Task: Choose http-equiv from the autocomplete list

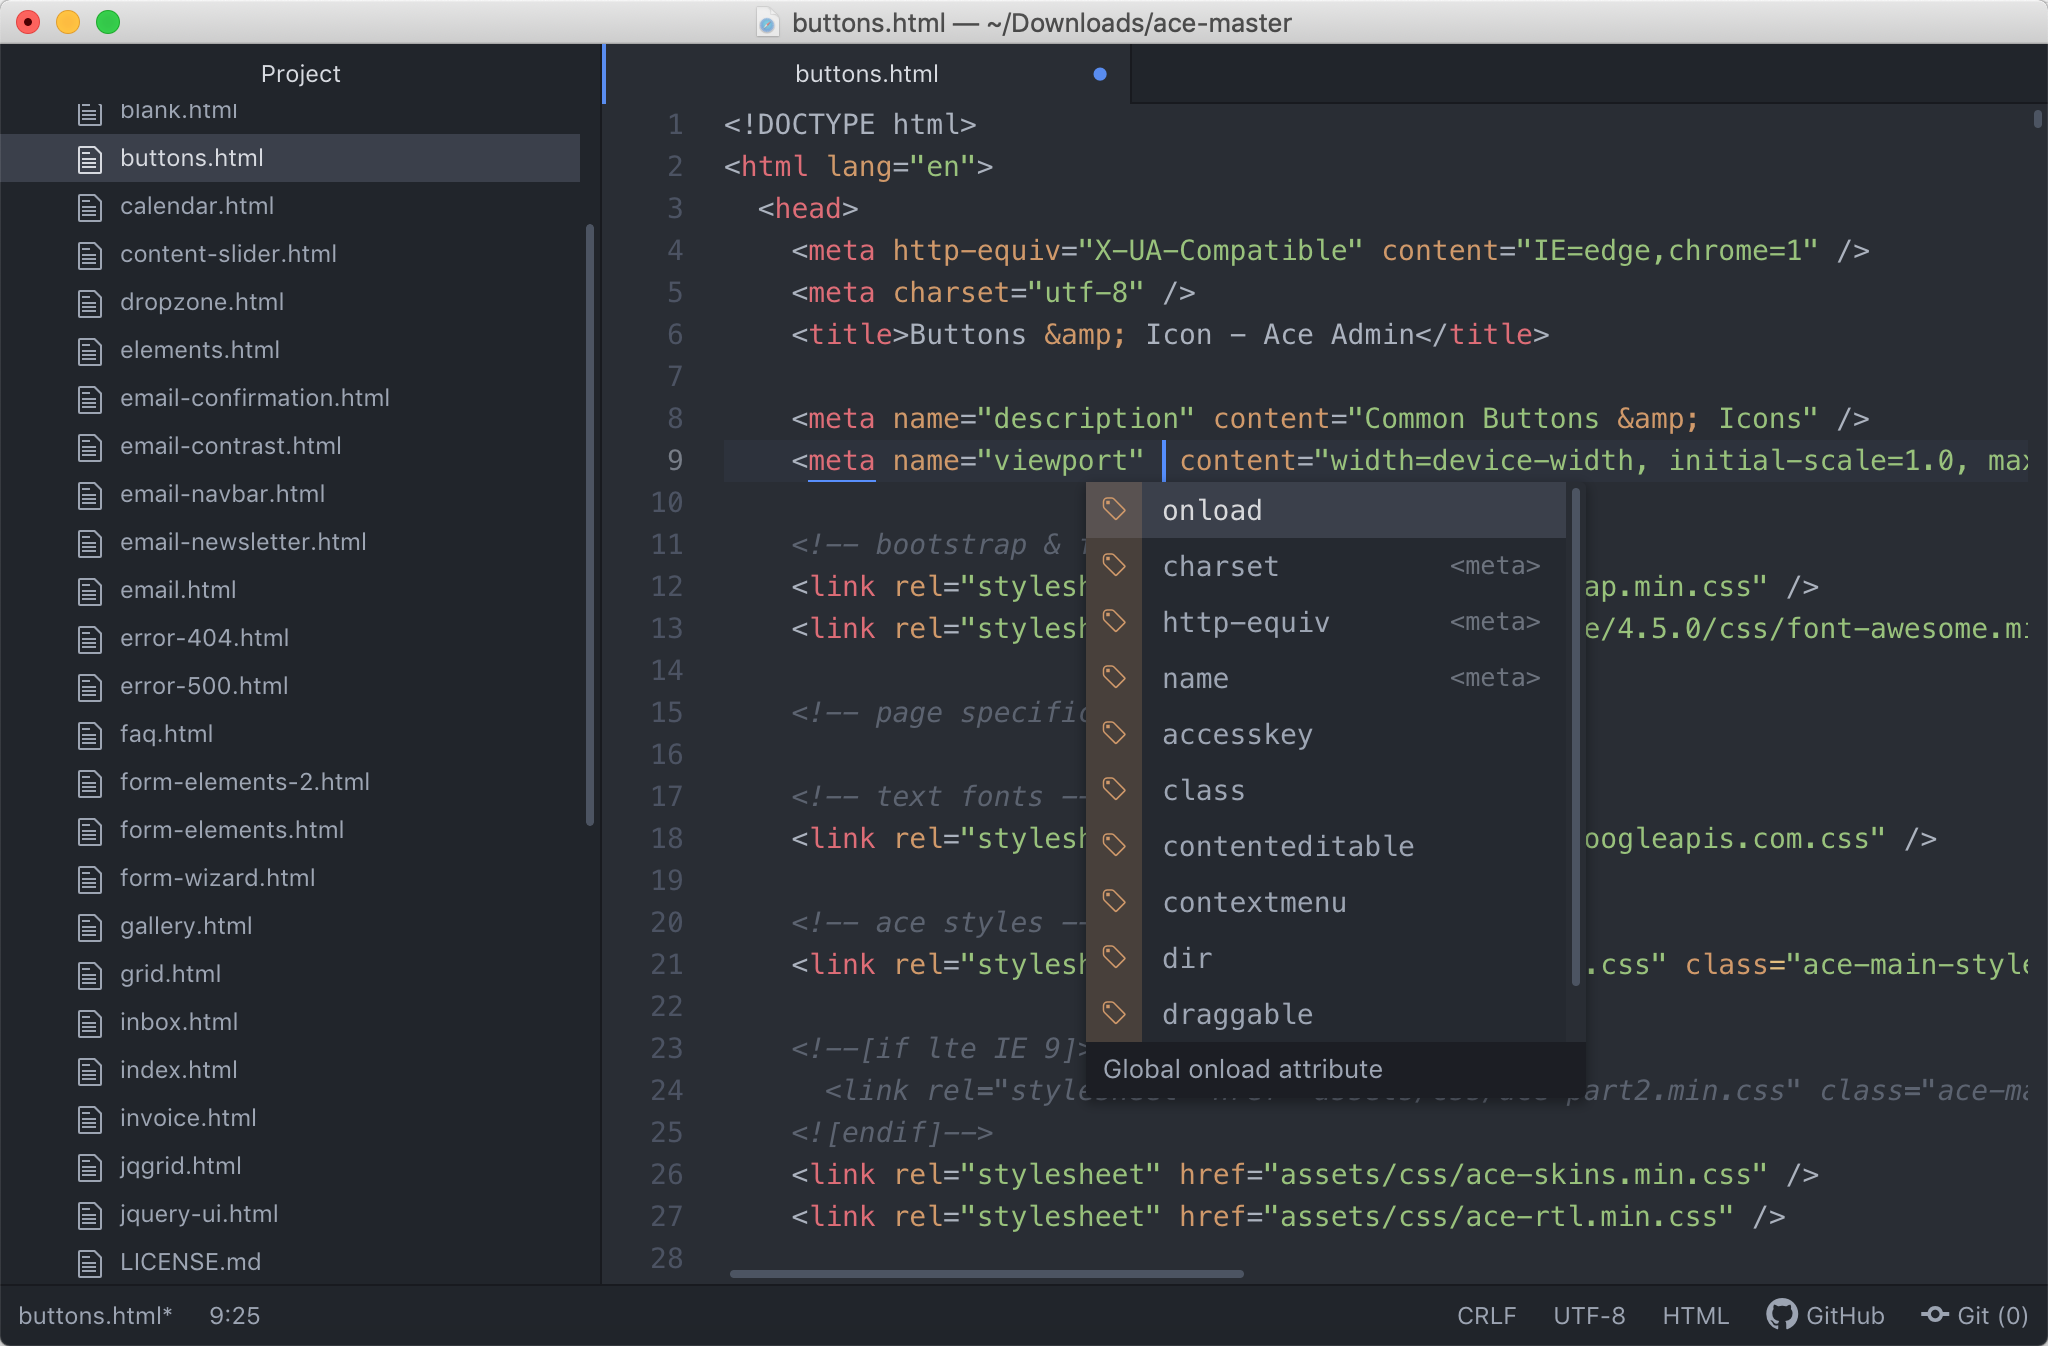Action: 1246,622
